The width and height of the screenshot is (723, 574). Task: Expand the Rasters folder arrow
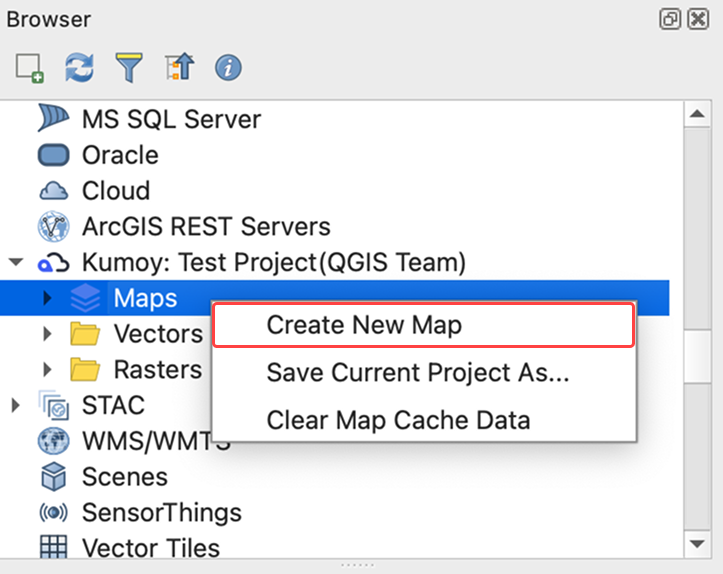(47, 369)
